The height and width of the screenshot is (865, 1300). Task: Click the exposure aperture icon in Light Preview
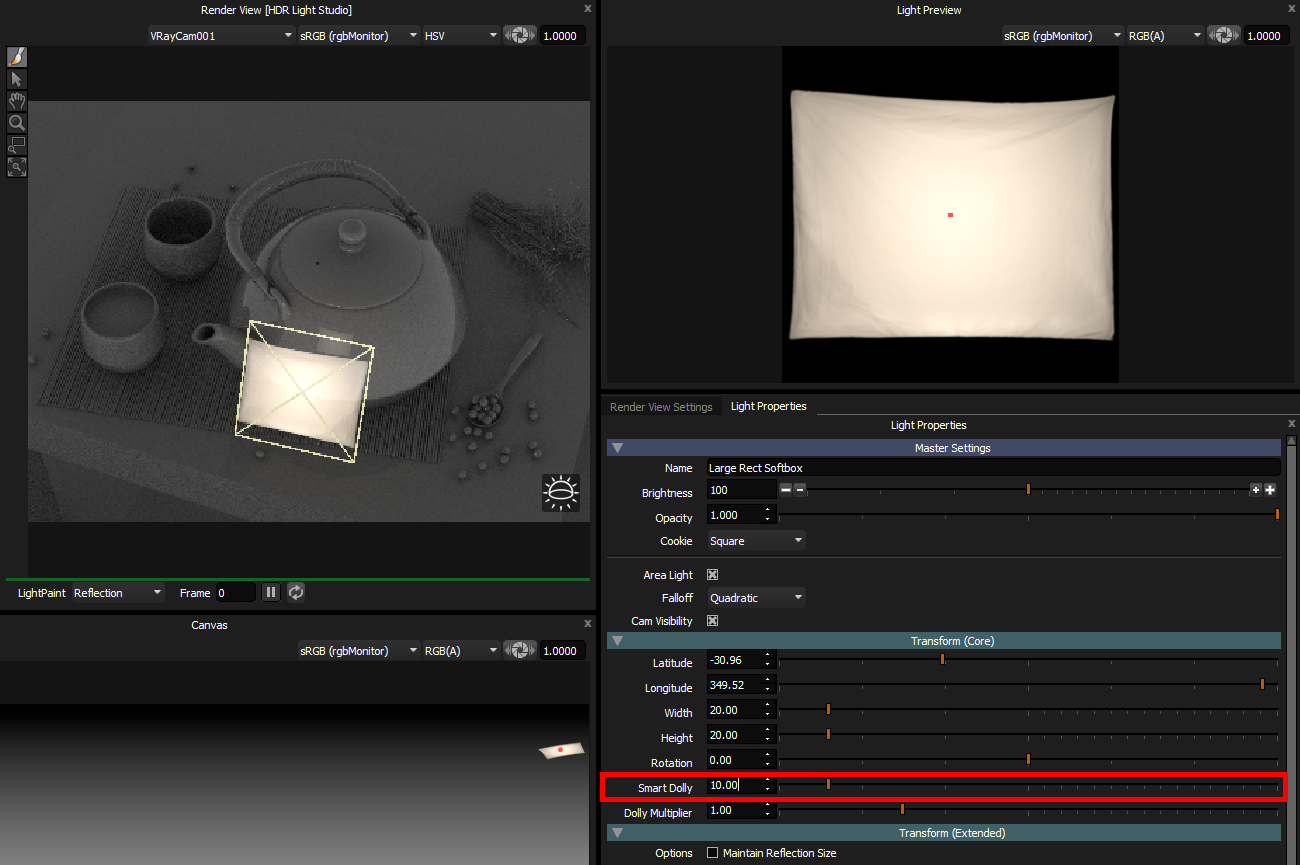(x=1223, y=35)
